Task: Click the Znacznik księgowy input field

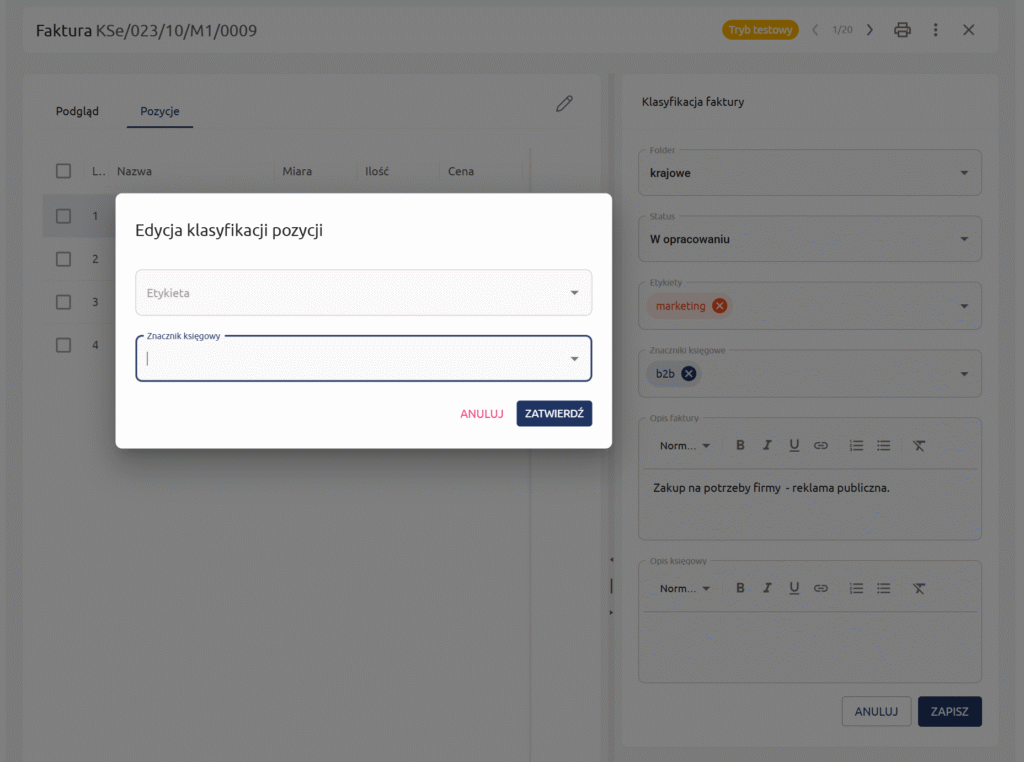Action: pos(350,359)
